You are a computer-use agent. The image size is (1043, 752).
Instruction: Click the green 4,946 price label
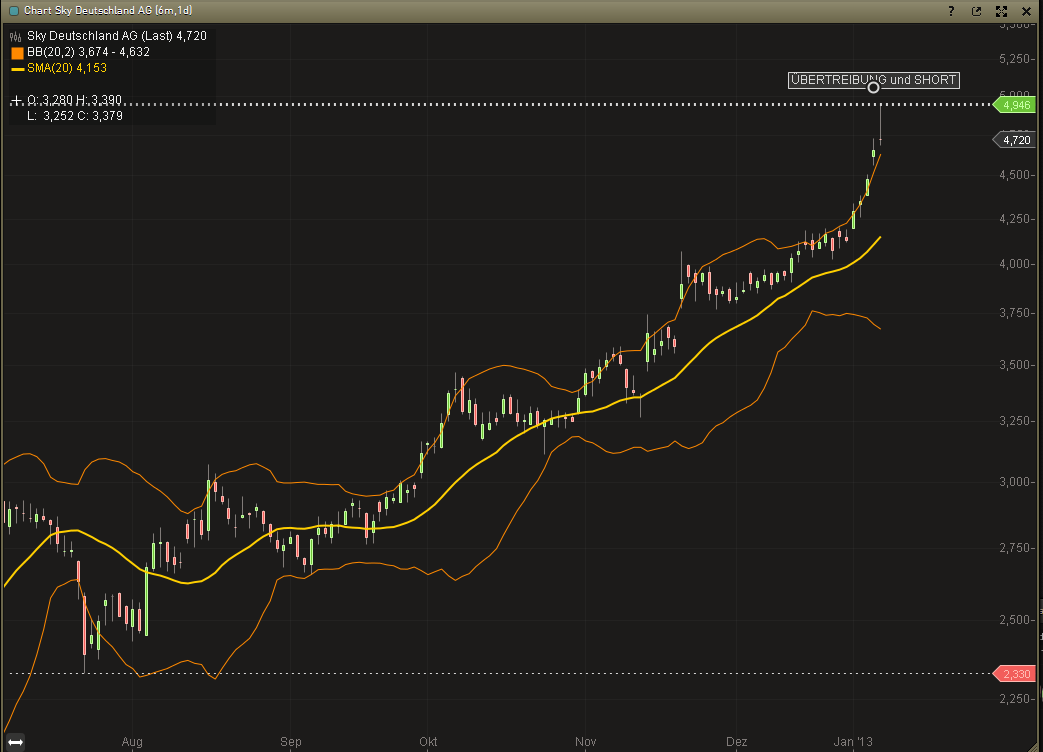coord(1015,105)
